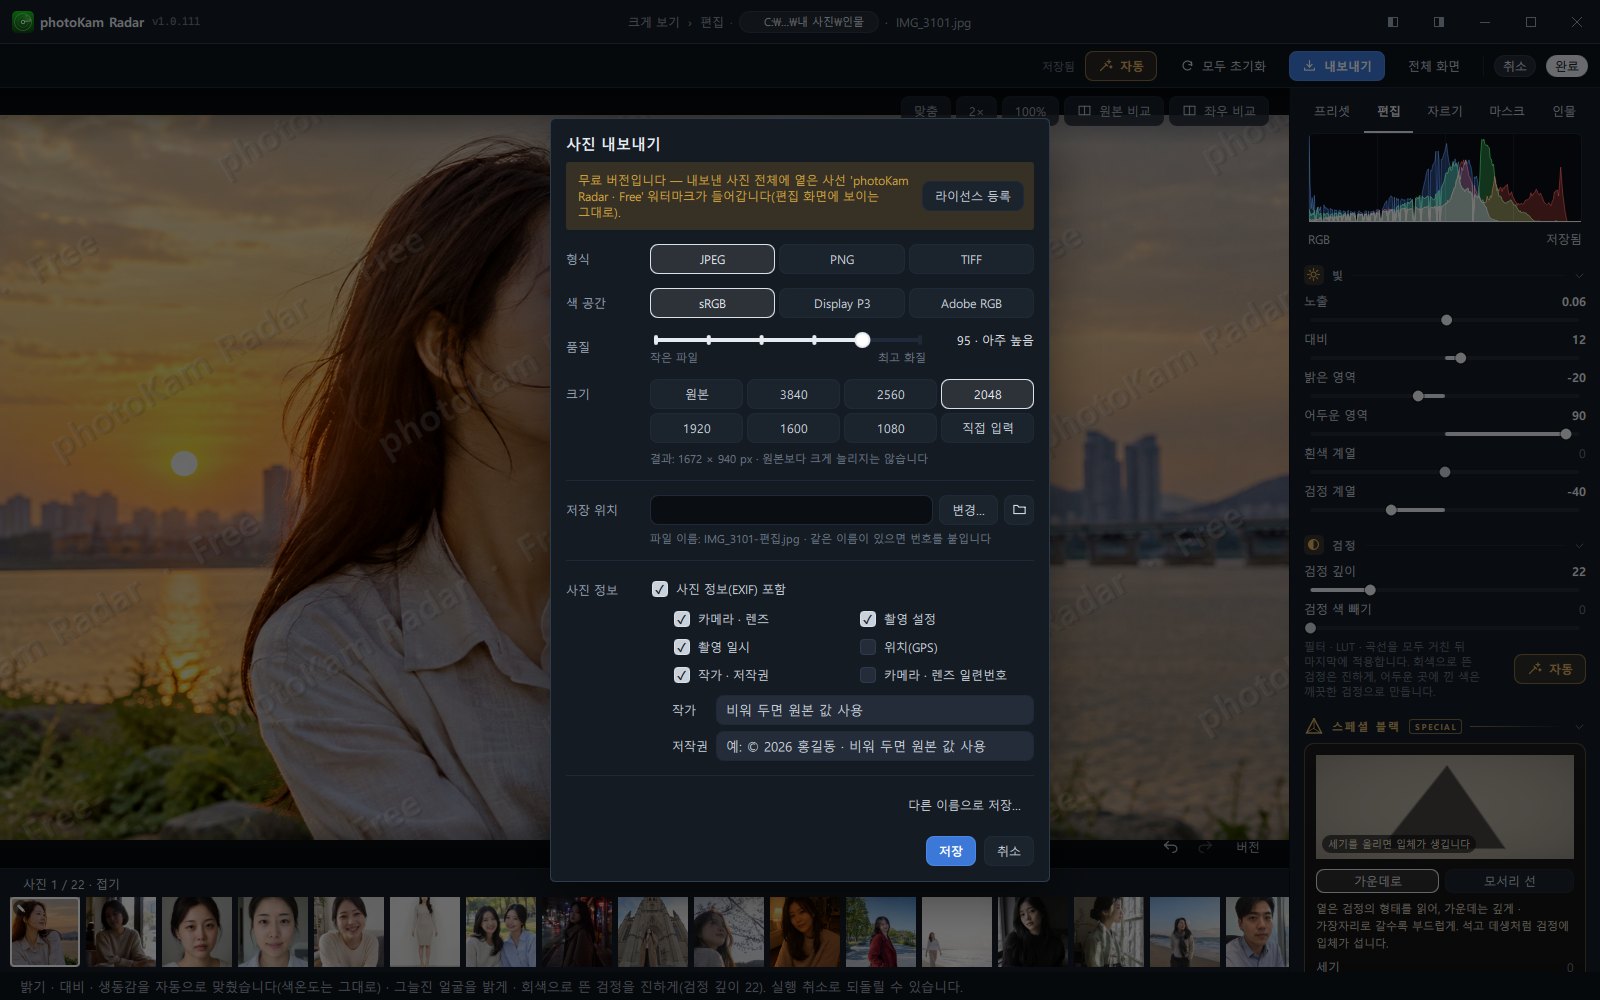Click 라이선스 등록 button
This screenshot has width=1600, height=1000.
pos(973,196)
